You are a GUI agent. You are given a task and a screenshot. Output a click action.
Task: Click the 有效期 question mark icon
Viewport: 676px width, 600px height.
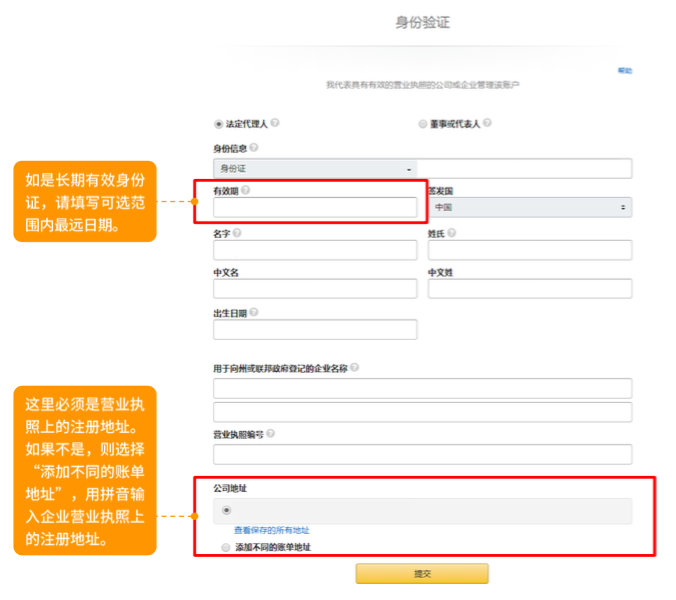(245, 189)
